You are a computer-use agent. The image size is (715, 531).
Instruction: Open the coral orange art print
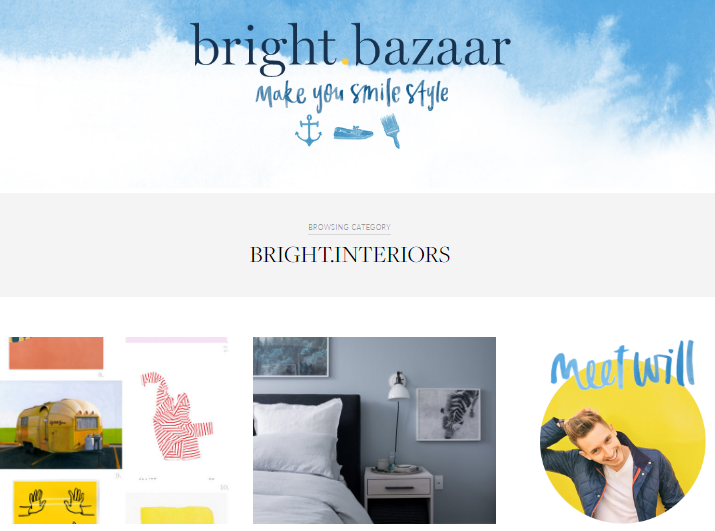pyautogui.click(x=56, y=353)
